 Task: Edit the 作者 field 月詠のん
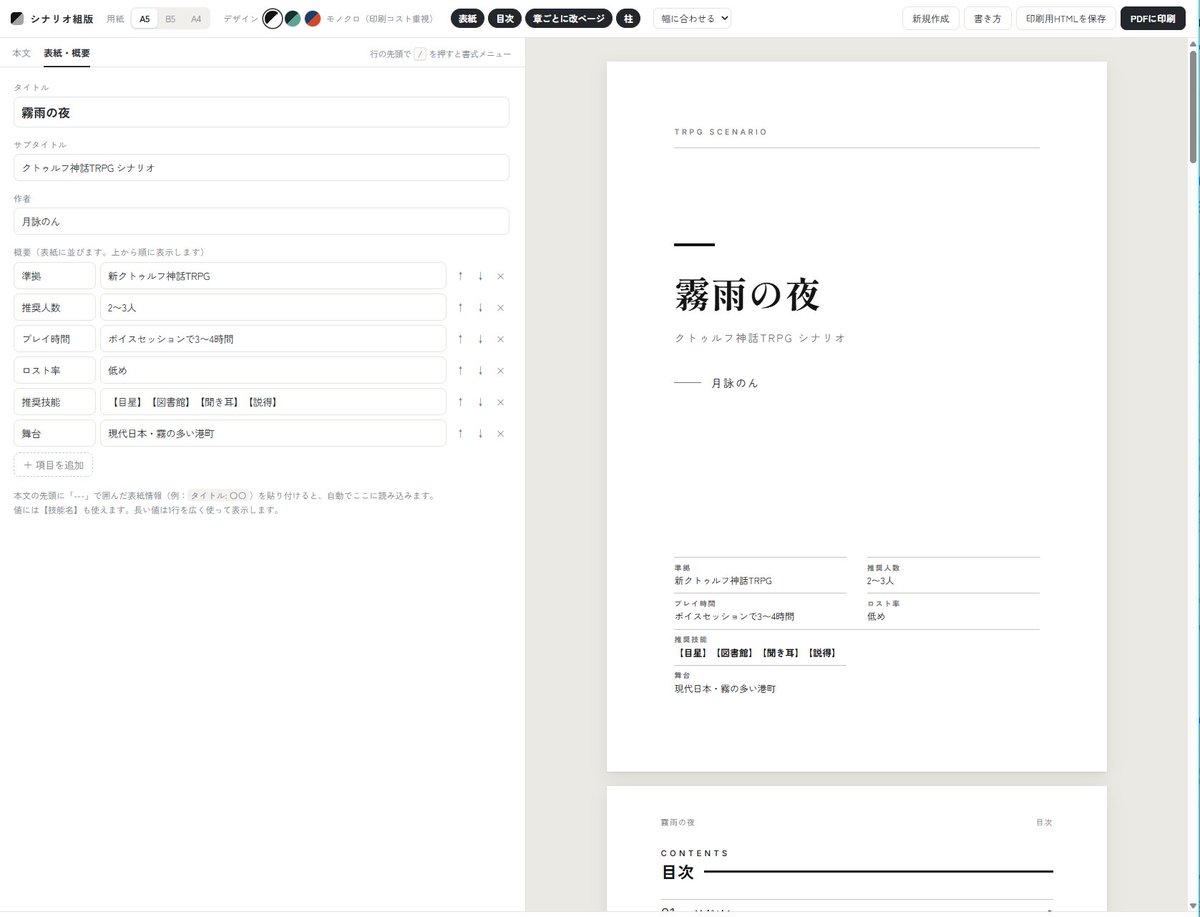click(261, 221)
